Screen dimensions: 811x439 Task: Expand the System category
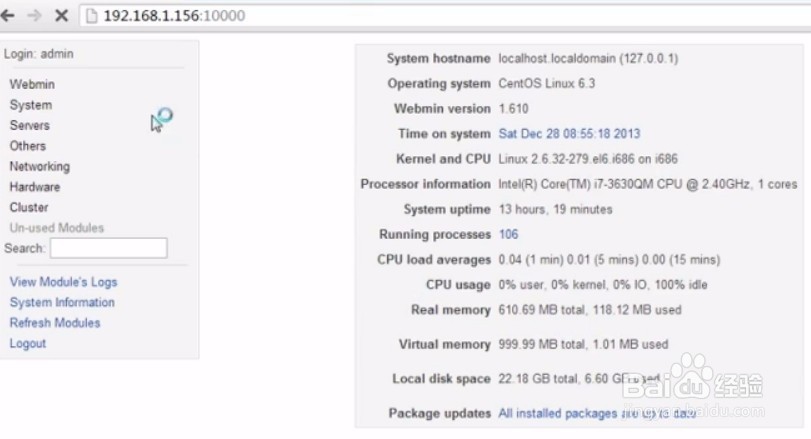[x=31, y=105]
